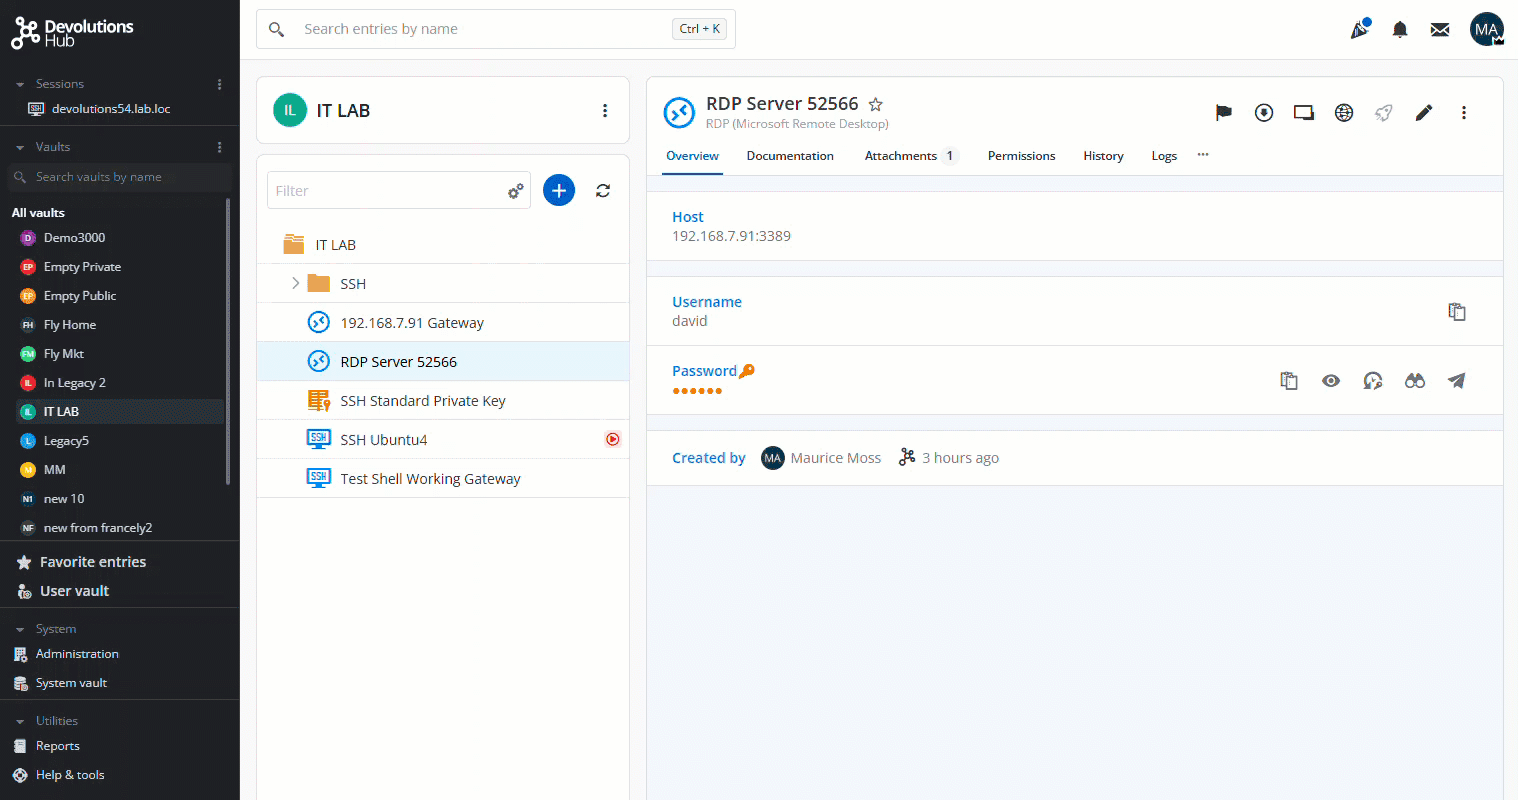
Task: Switch to the Permissions tab
Action: [x=1021, y=156]
